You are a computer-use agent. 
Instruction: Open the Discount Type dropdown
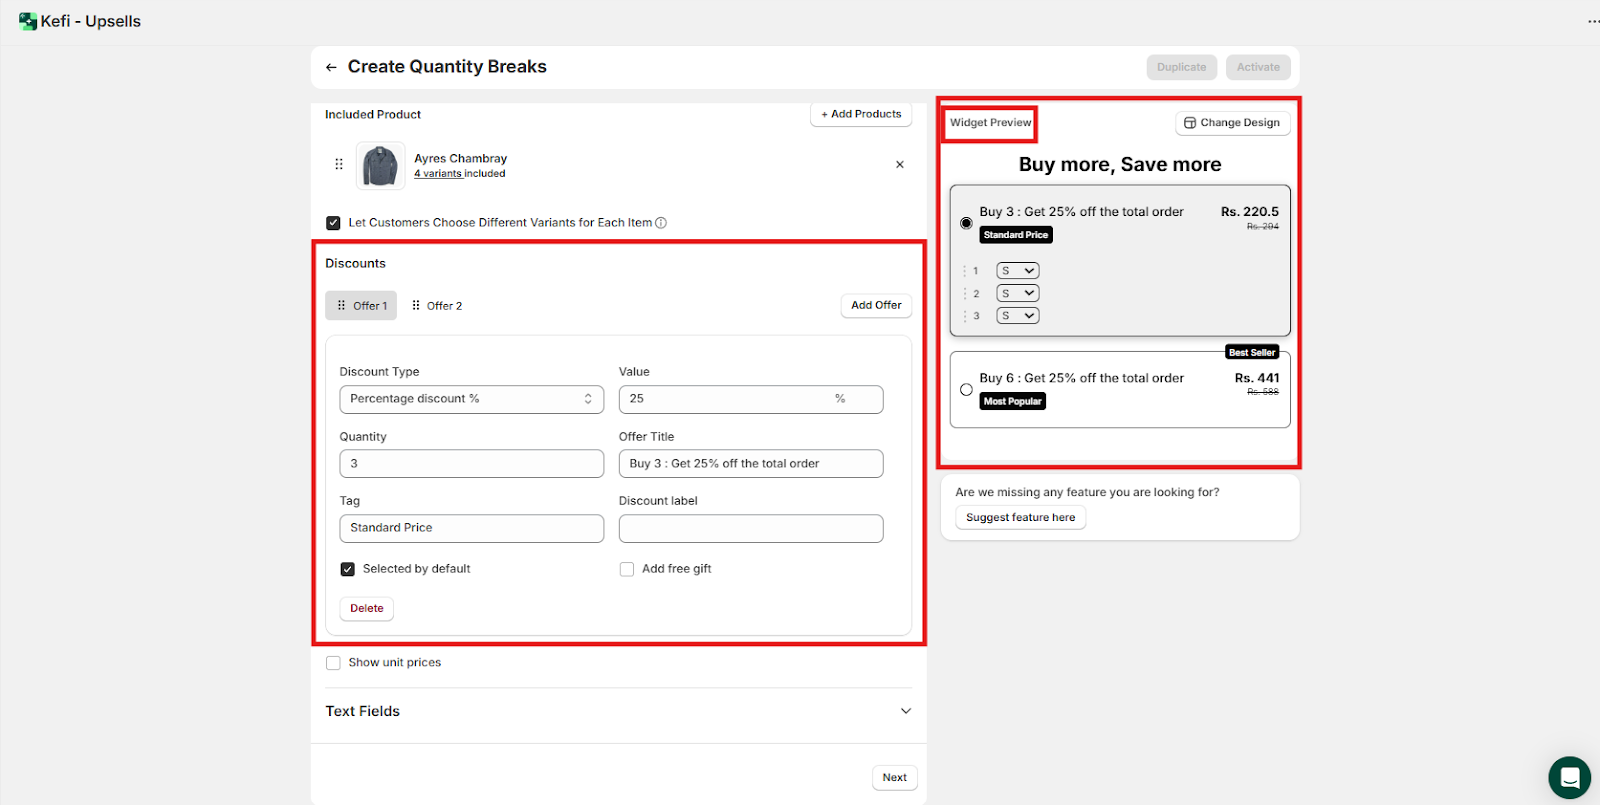[x=471, y=399]
